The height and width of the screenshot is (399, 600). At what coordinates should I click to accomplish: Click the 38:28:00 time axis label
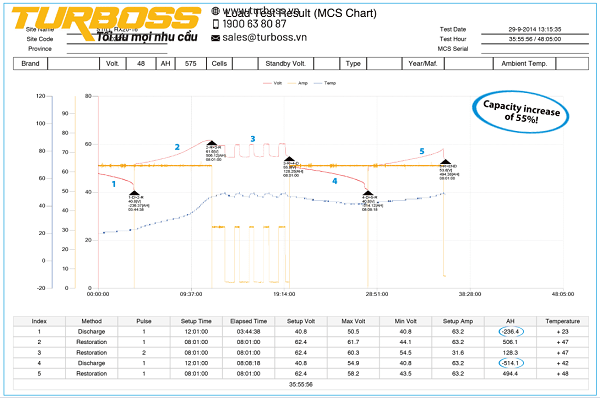click(x=470, y=294)
